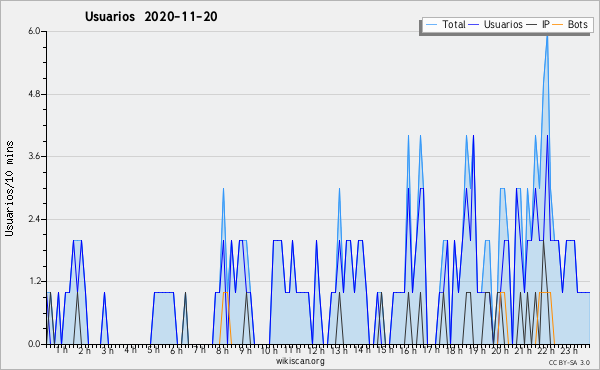Click the '23 h' x-axis label
The image size is (600, 370).
569,350
